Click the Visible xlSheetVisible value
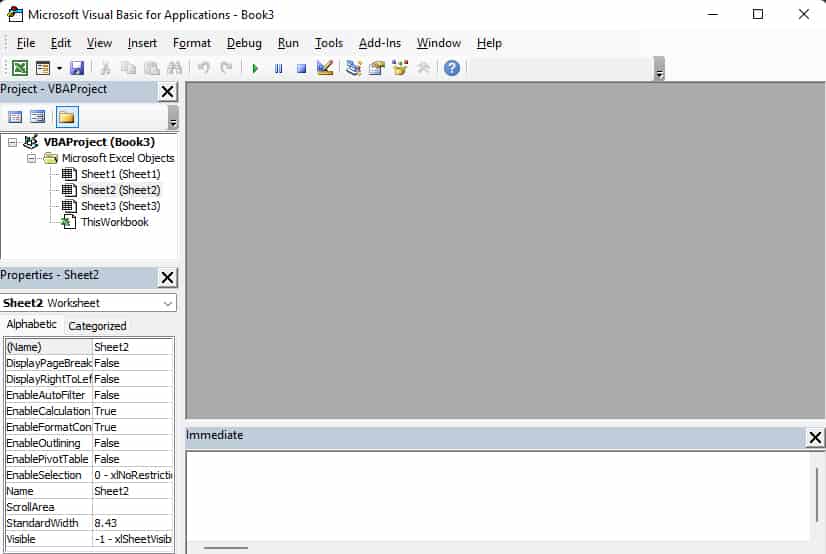 133,539
